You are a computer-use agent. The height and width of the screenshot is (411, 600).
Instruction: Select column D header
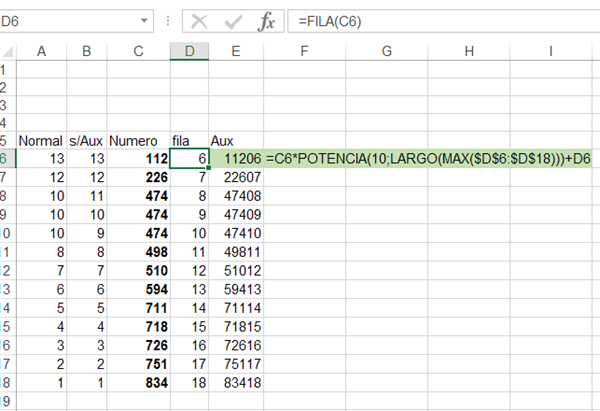(x=189, y=51)
